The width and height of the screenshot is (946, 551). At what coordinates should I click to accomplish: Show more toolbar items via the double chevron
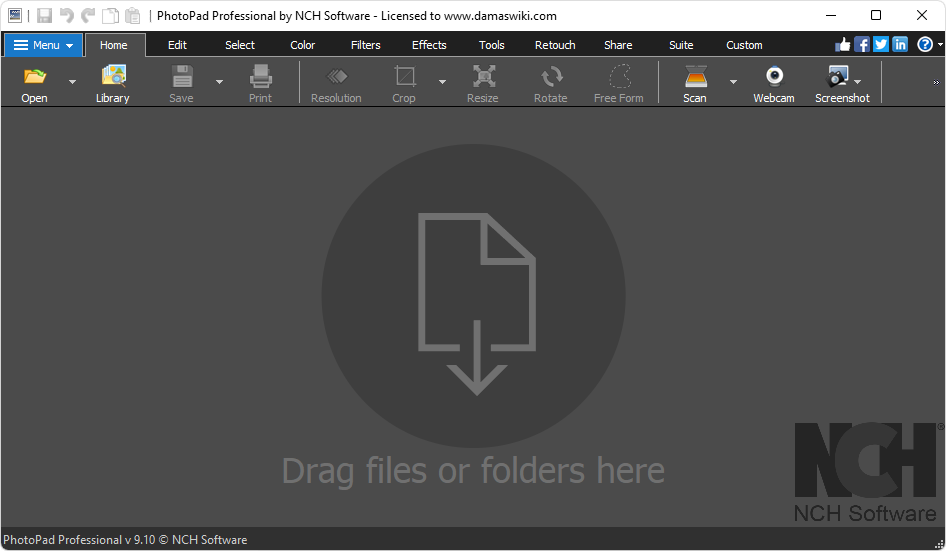tap(936, 83)
